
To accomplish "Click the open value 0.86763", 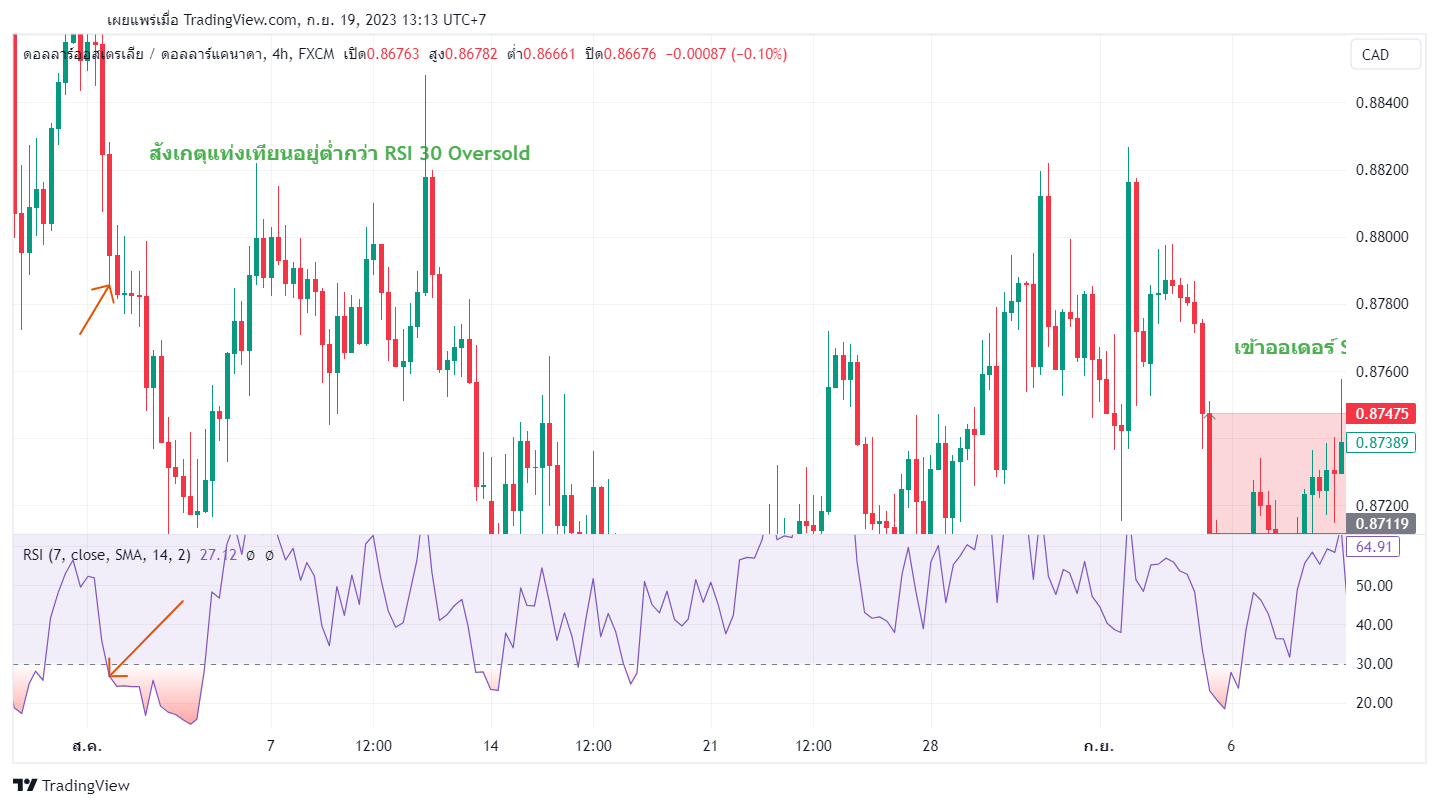I will point(393,54).
